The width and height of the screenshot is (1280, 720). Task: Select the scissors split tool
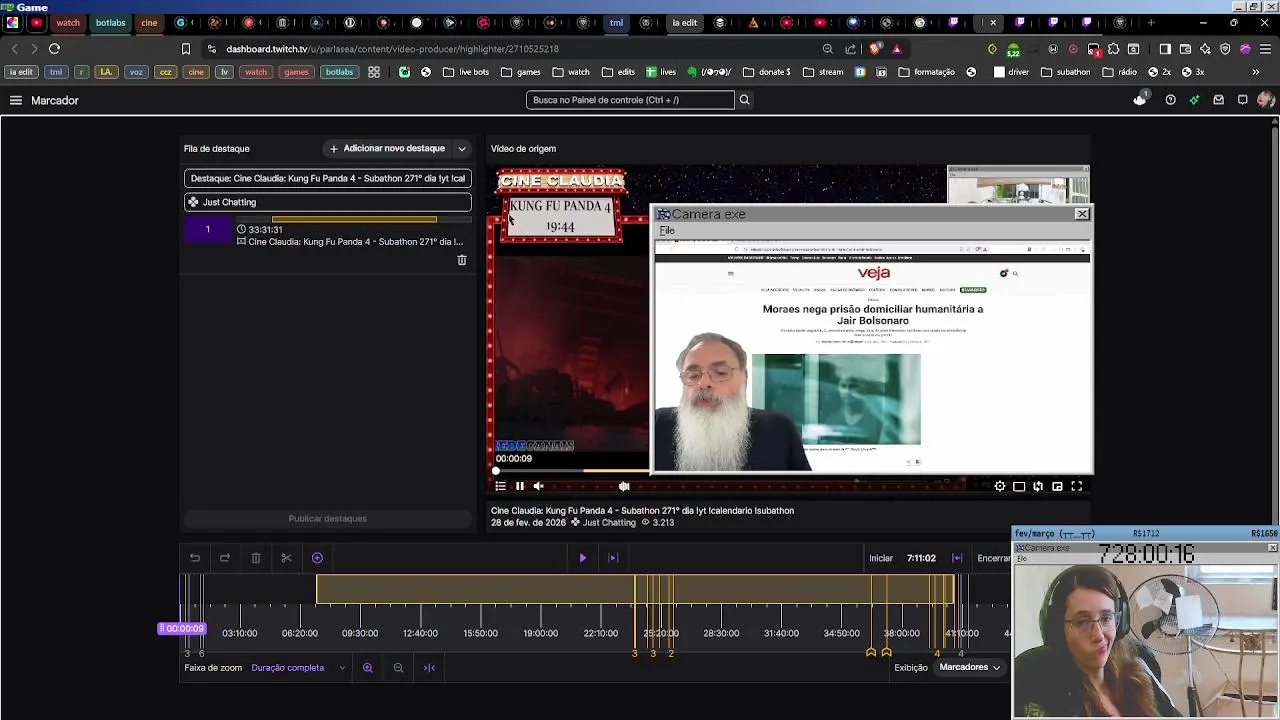[x=286, y=558]
